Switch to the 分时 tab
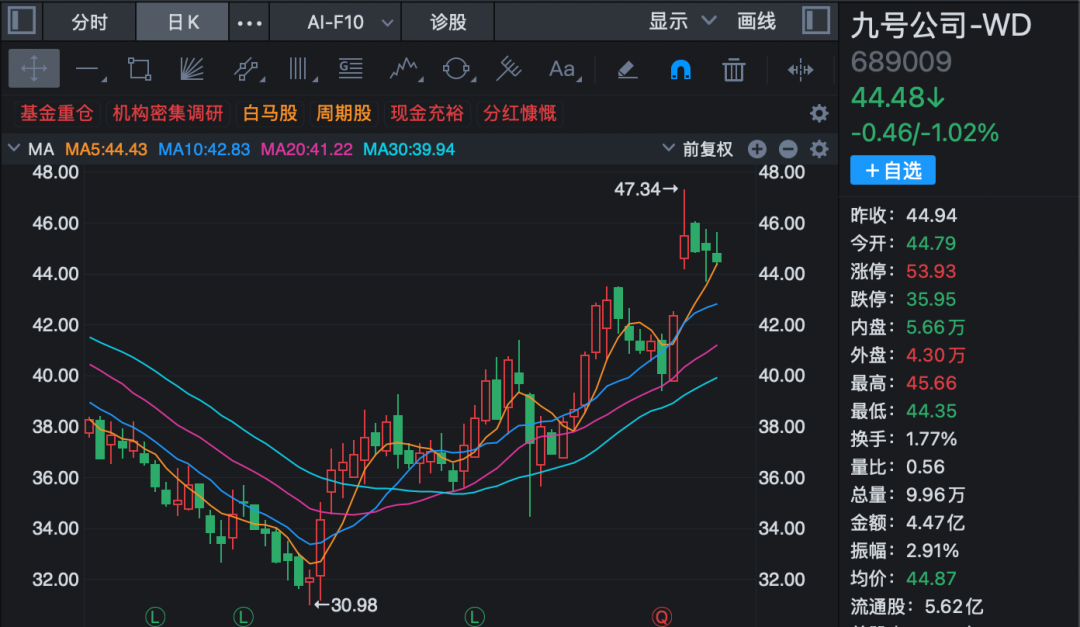 [90, 22]
